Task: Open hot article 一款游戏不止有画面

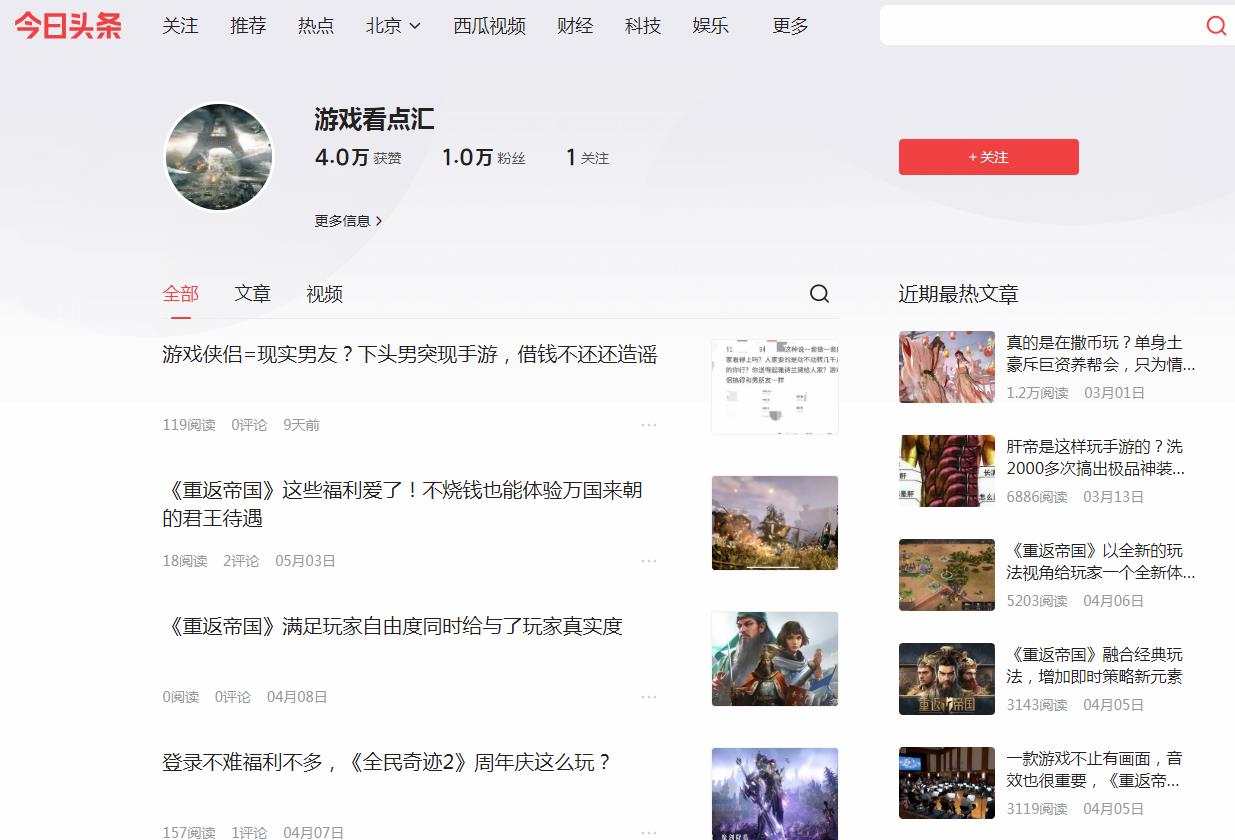Action: (x=1095, y=770)
